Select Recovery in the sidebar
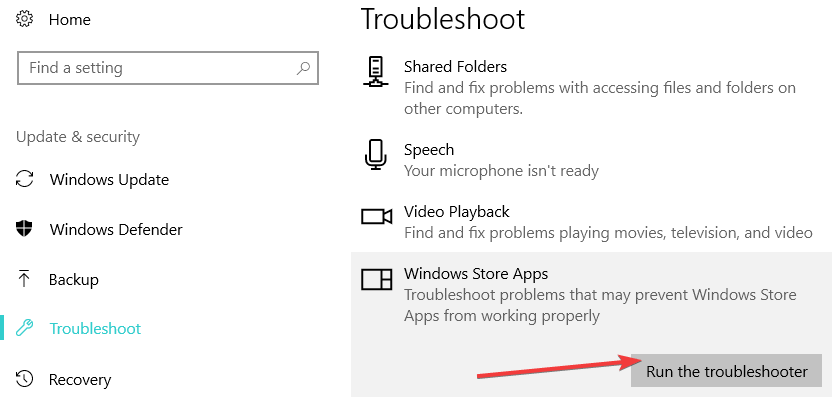The image size is (836, 403). [80, 379]
